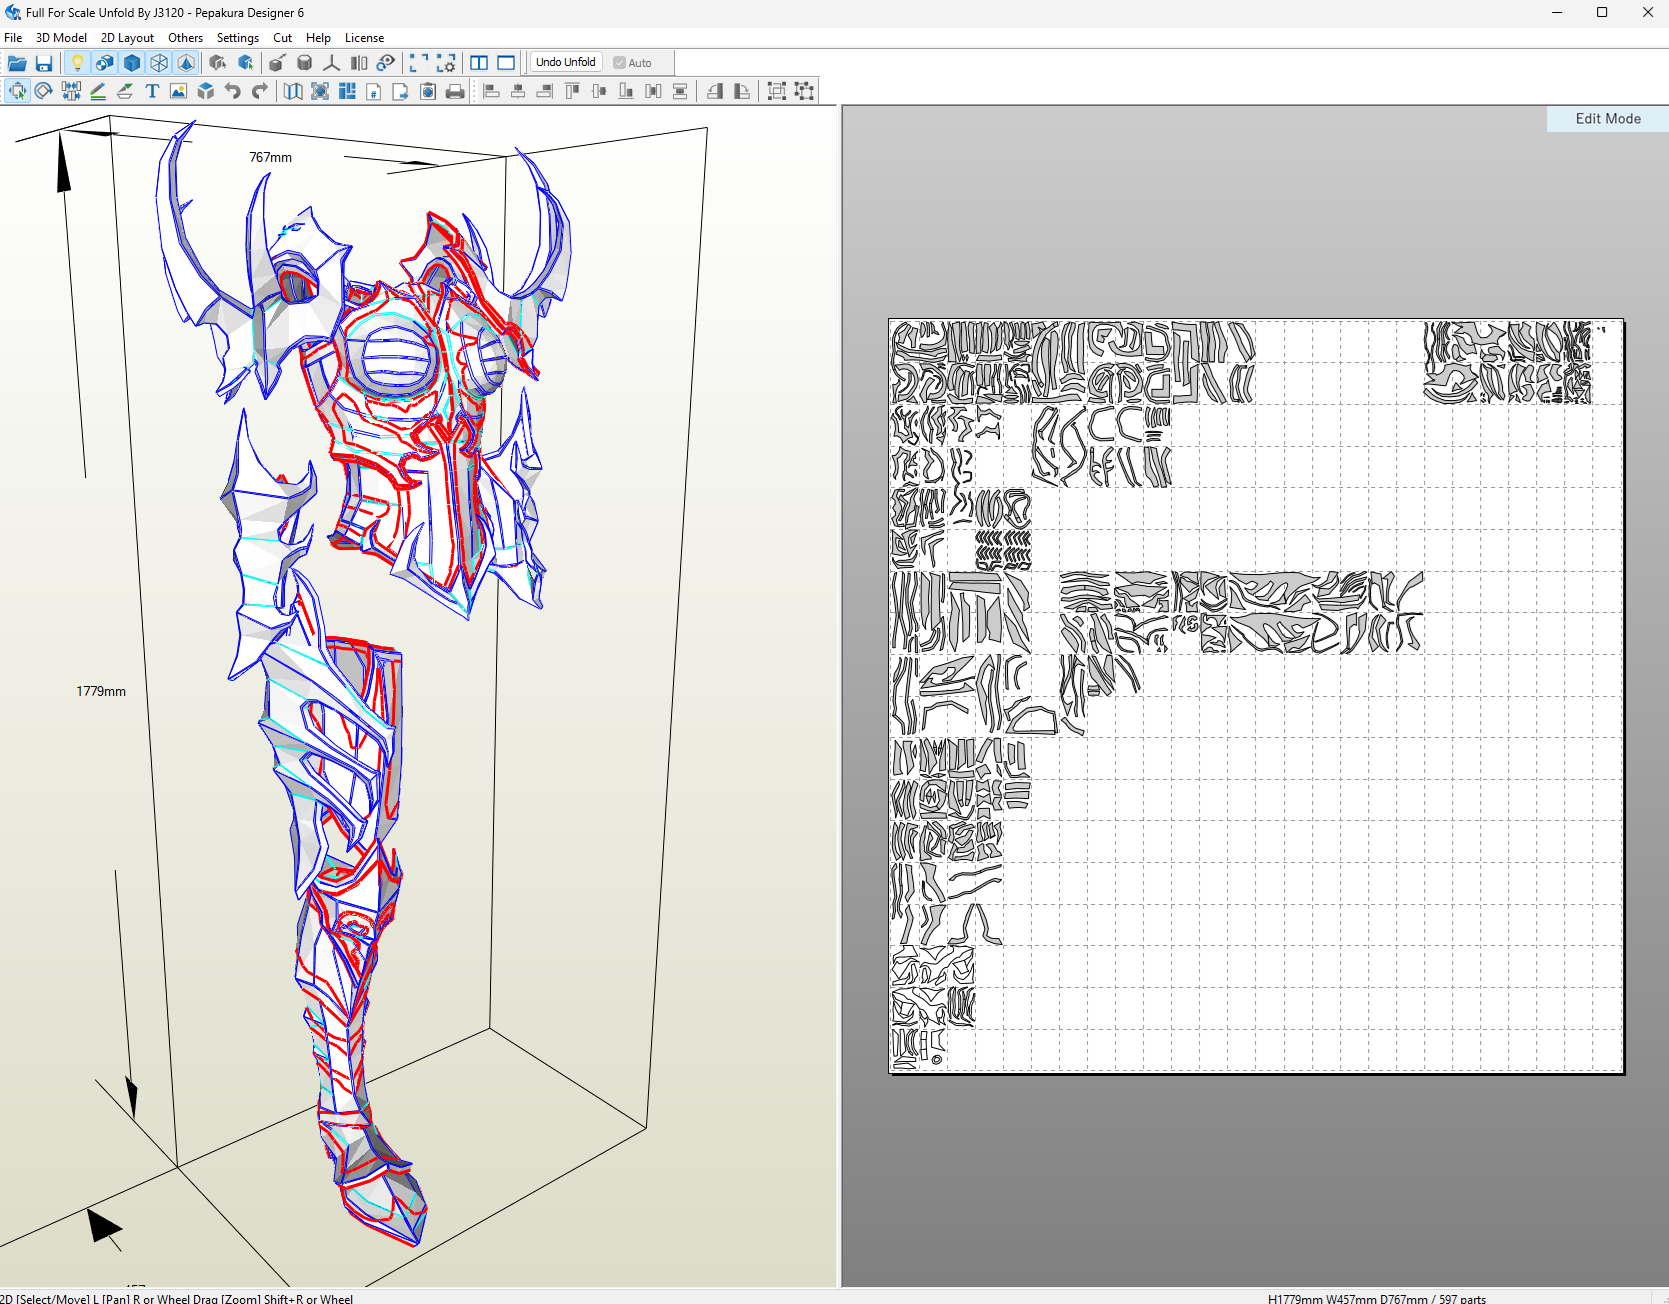Click the Open file folder icon
Screen dimensions: 1669x1304
tap(17, 63)
